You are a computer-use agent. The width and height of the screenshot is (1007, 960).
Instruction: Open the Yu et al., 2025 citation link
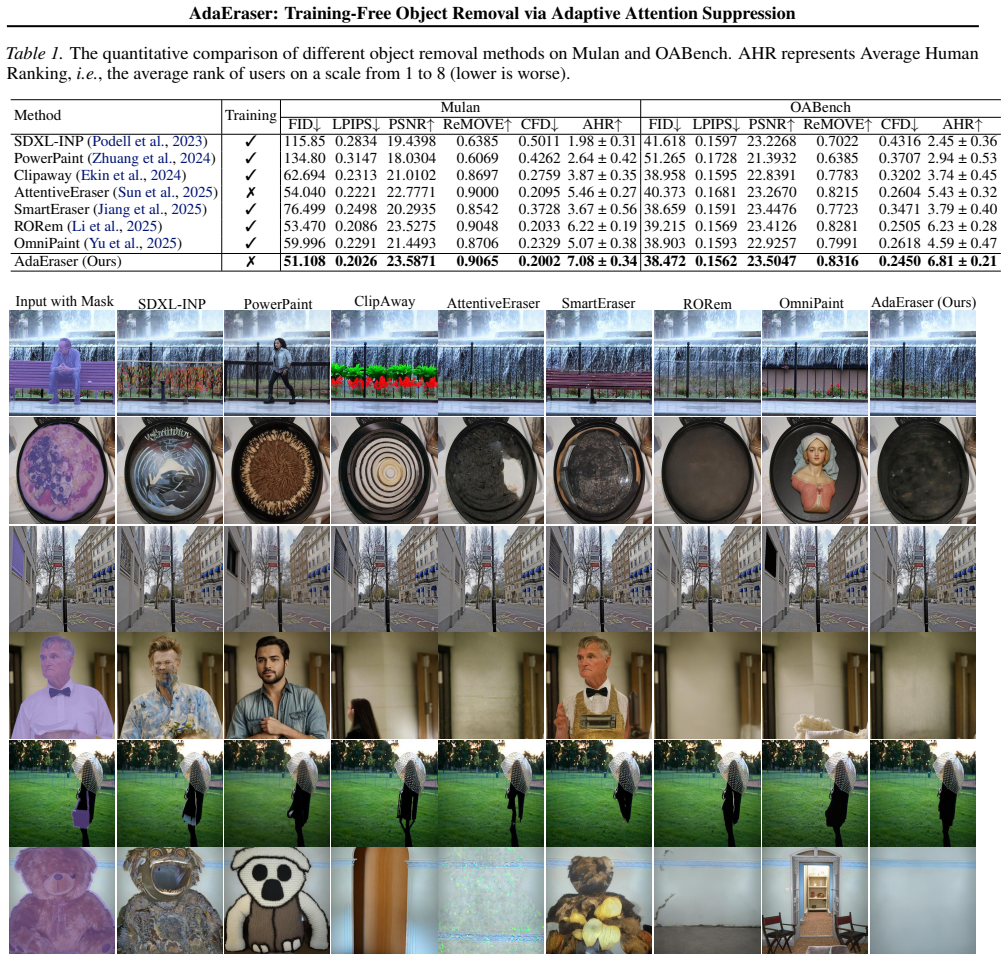(x=133, y=243)
